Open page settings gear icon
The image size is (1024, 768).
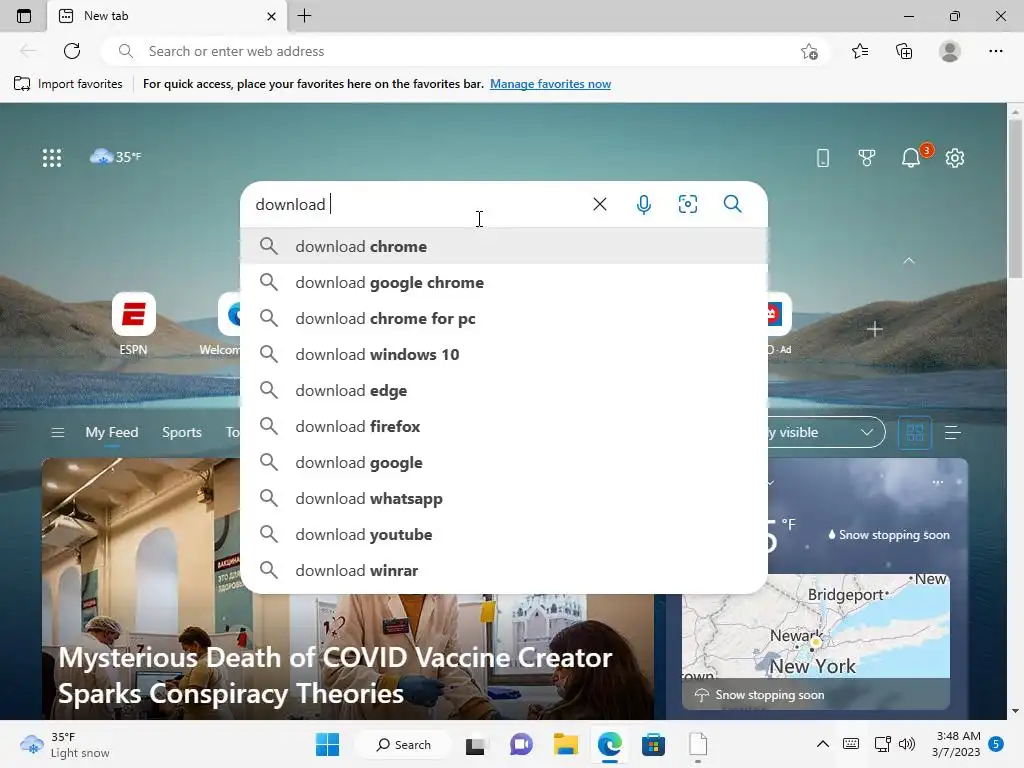point(955,157)
